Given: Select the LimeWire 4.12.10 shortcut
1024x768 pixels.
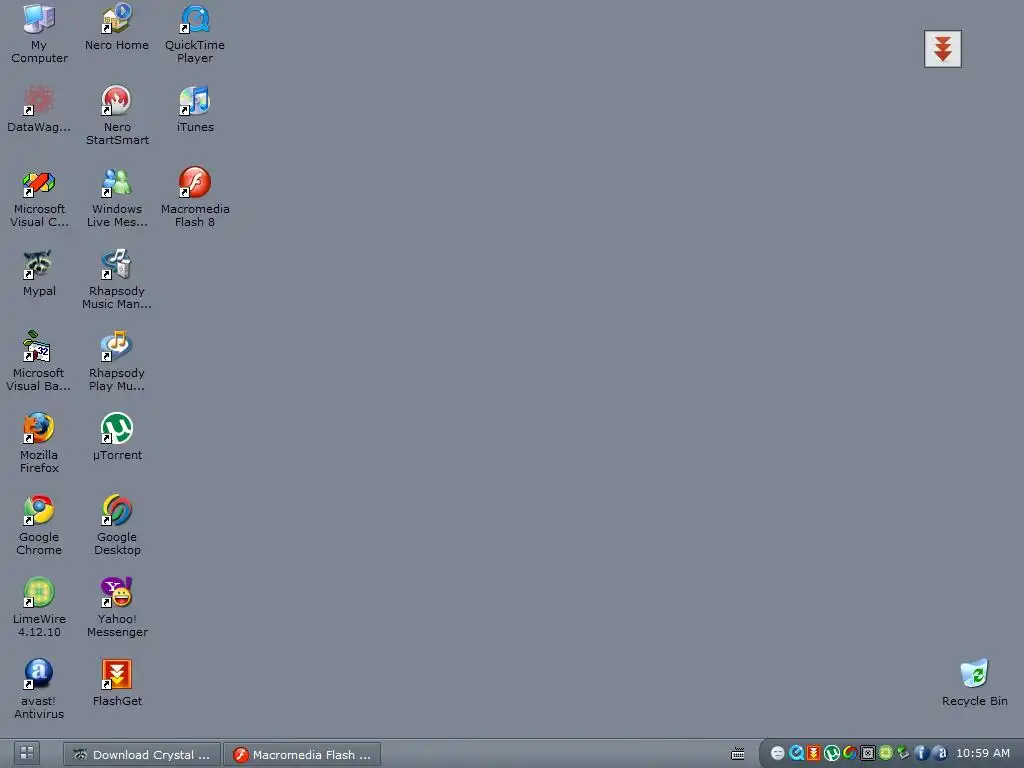Looking at the screenshot, I should 39,607.
